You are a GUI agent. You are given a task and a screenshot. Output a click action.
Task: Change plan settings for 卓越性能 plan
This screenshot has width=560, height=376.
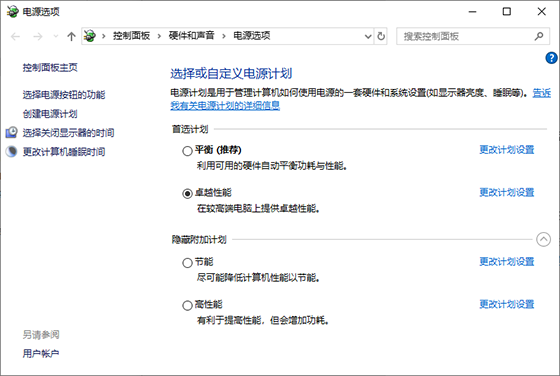[x=507, y=192]
